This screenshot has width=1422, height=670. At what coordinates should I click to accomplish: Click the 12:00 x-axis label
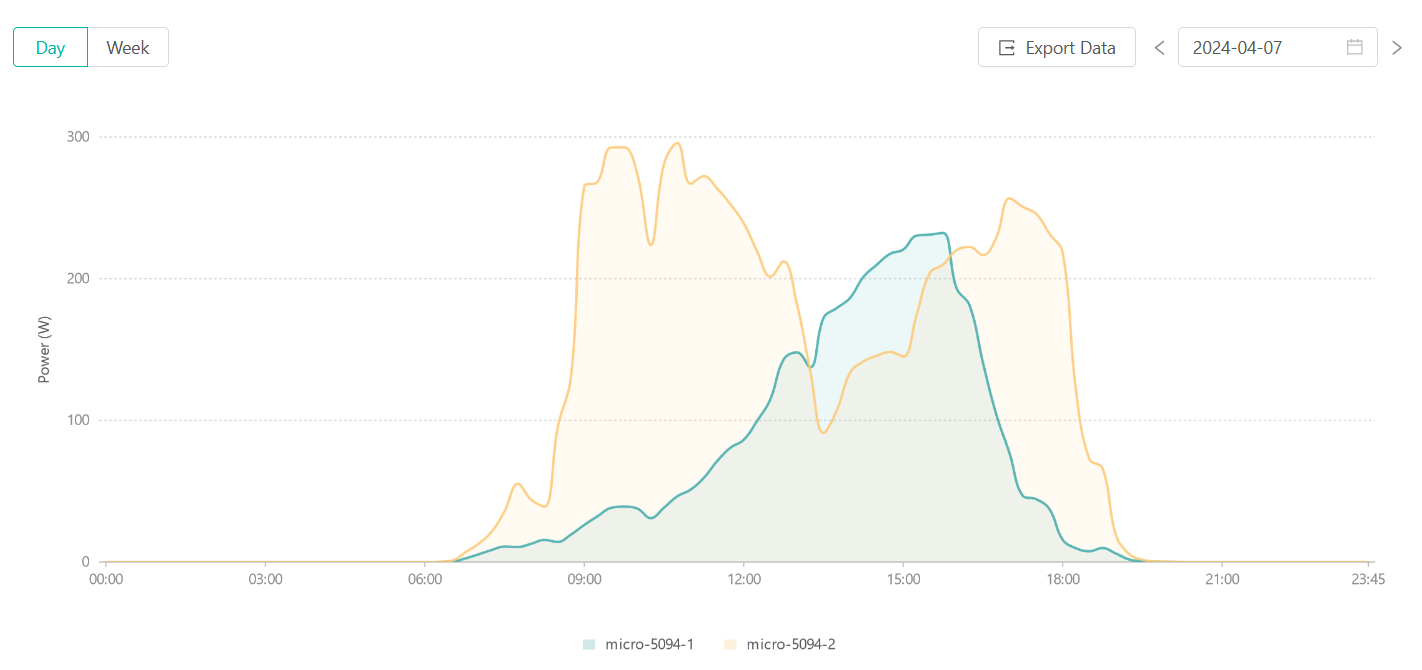(743, 579)
